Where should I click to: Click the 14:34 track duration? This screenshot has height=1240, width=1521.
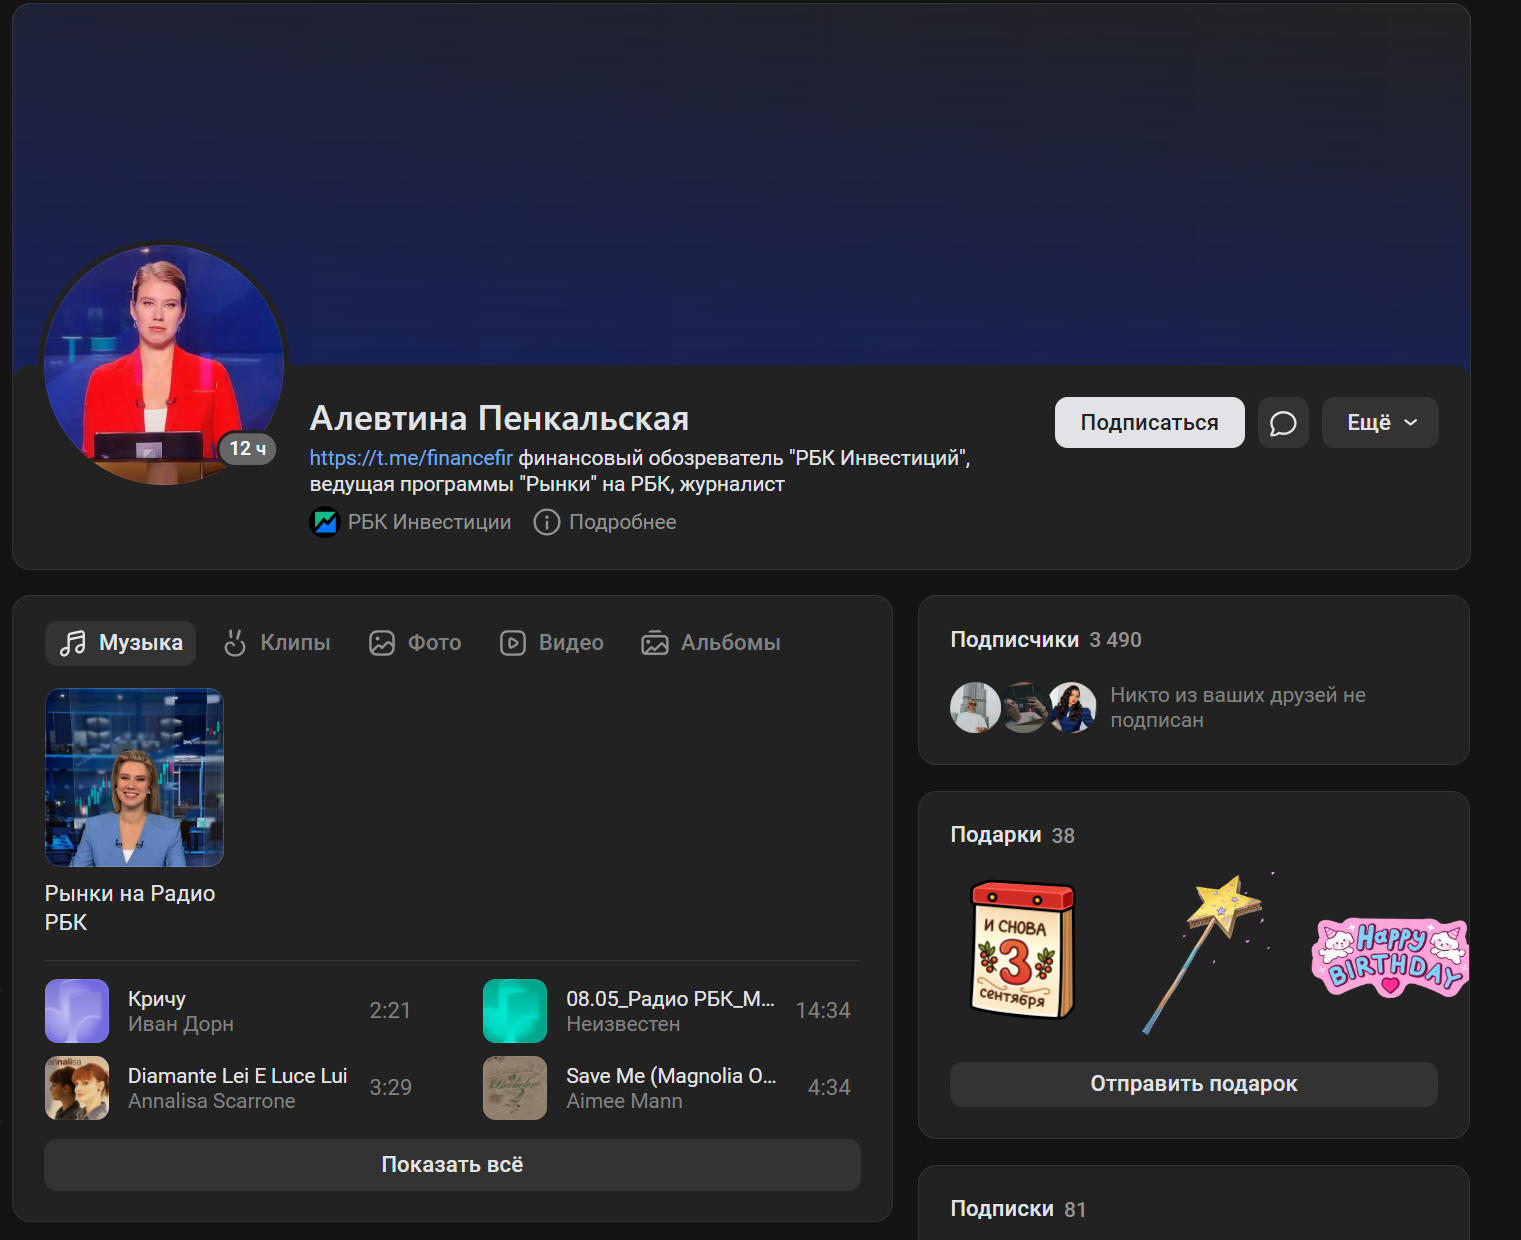(x=823, y=1011)
